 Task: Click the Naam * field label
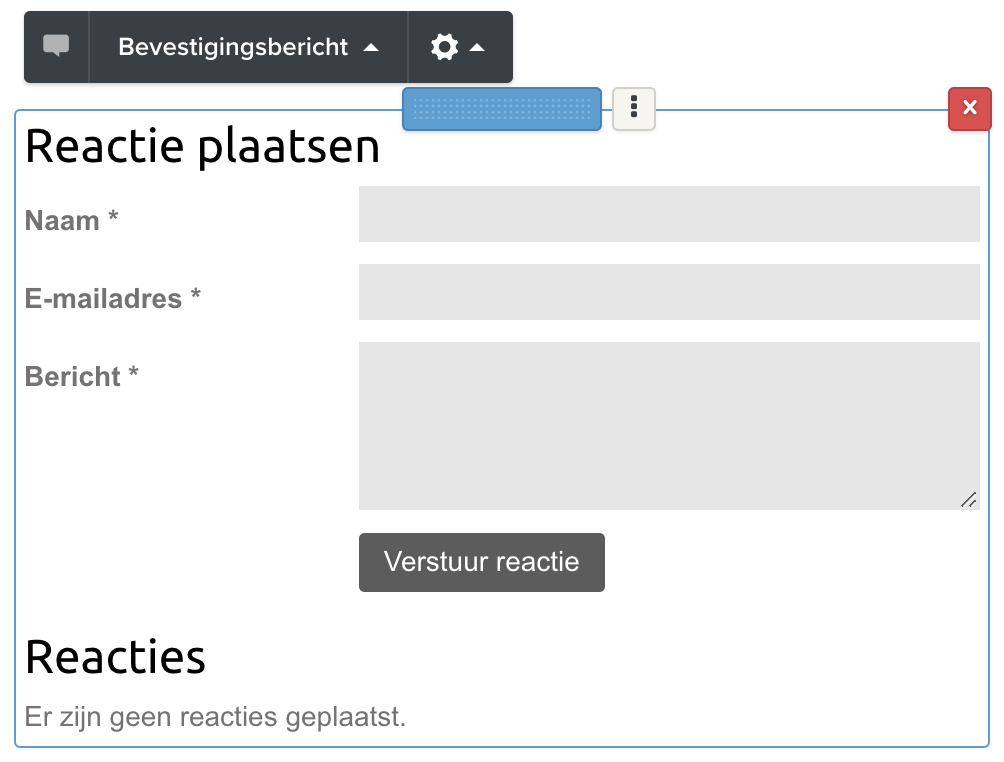tap(71, 220)
